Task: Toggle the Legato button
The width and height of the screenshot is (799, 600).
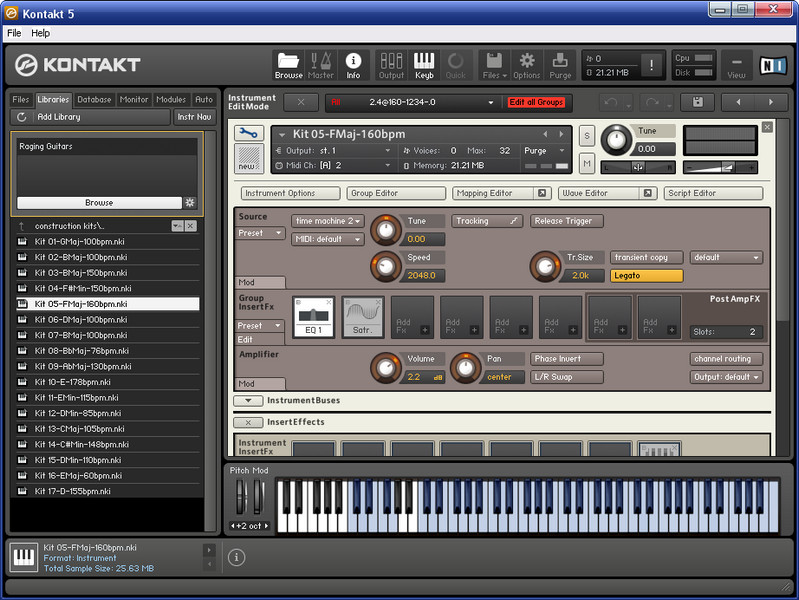Action: pos(646,275)
